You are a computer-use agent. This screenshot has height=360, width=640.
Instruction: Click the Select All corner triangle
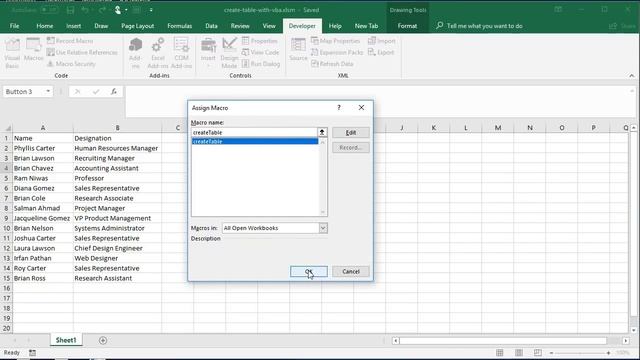tap(7, 128)
